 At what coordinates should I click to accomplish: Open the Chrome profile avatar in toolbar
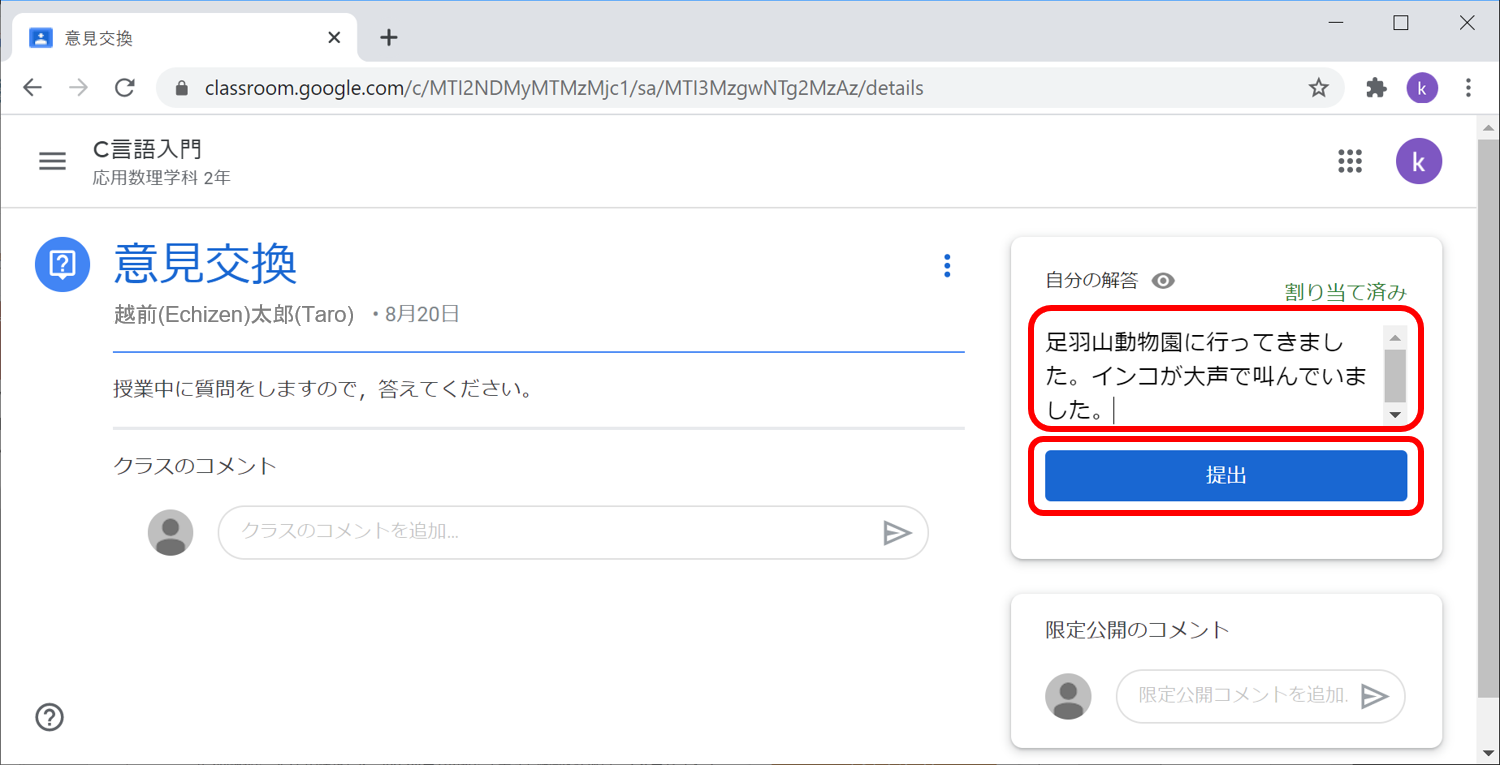point(1422,88)
